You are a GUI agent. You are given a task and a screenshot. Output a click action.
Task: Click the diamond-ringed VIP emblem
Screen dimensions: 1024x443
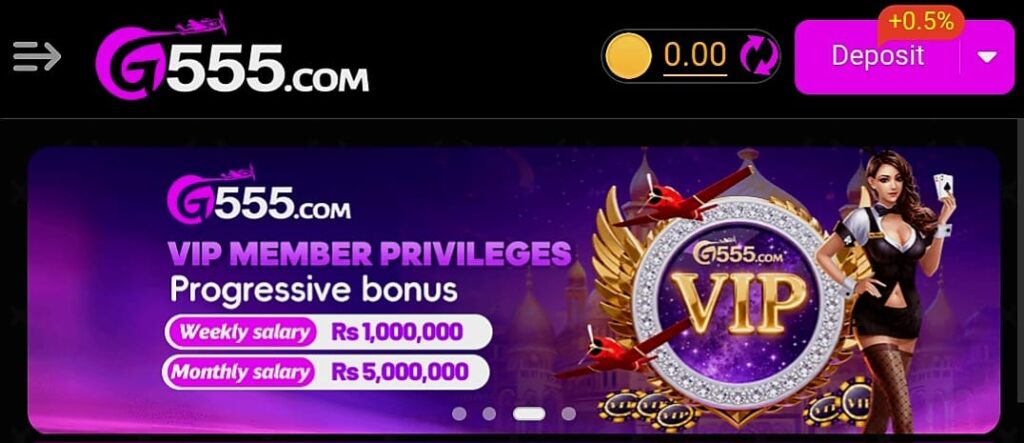point(739,300)
